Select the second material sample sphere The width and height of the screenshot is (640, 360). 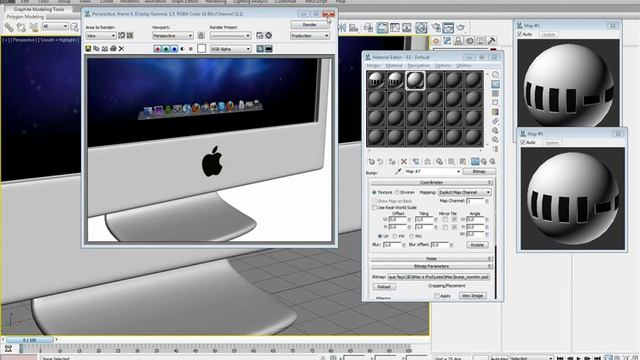395,80
